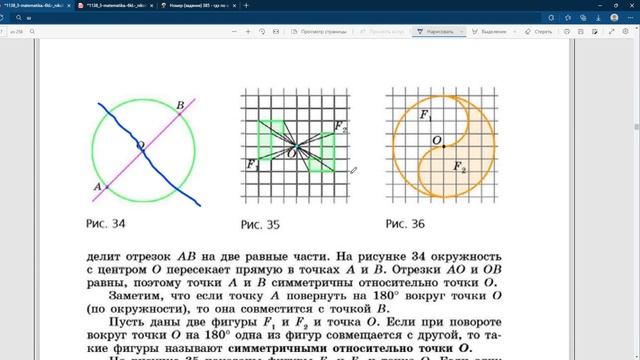Image resolution: width=640 pixels, height=360 pixels.
Task: Click the caption Рис. 36
Action: (405, 224)
